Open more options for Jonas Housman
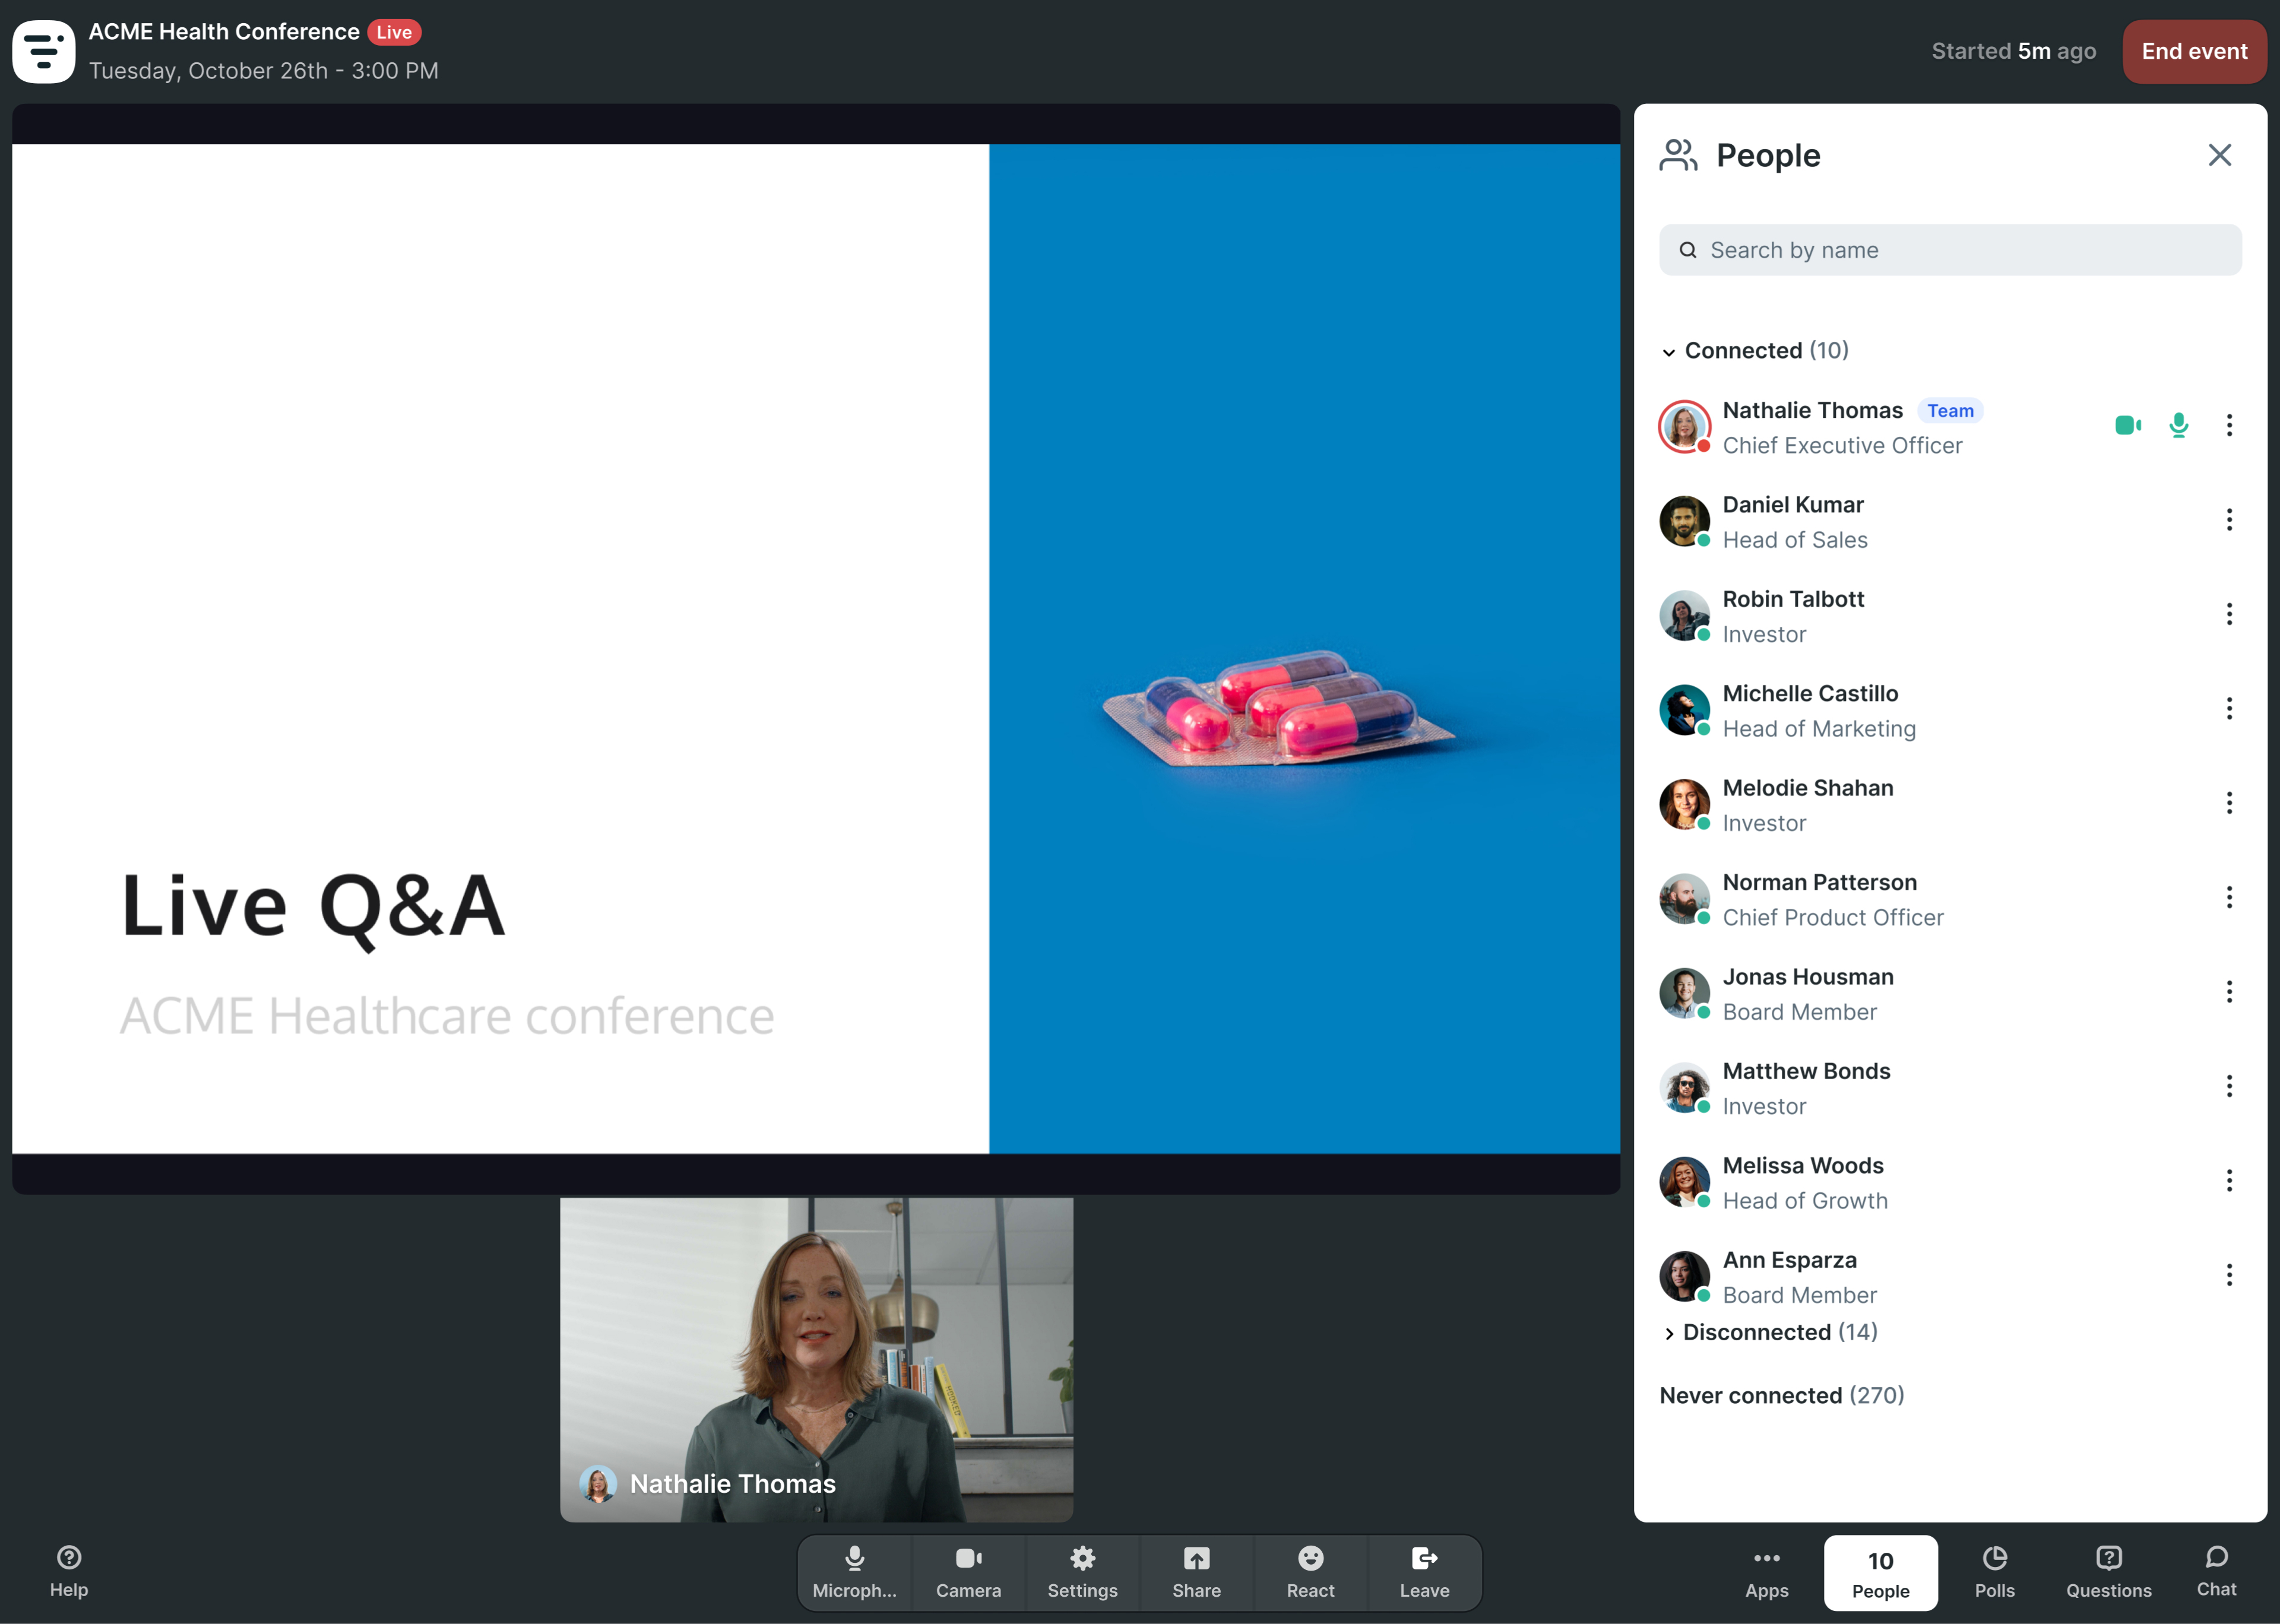 click(2229, 991)
